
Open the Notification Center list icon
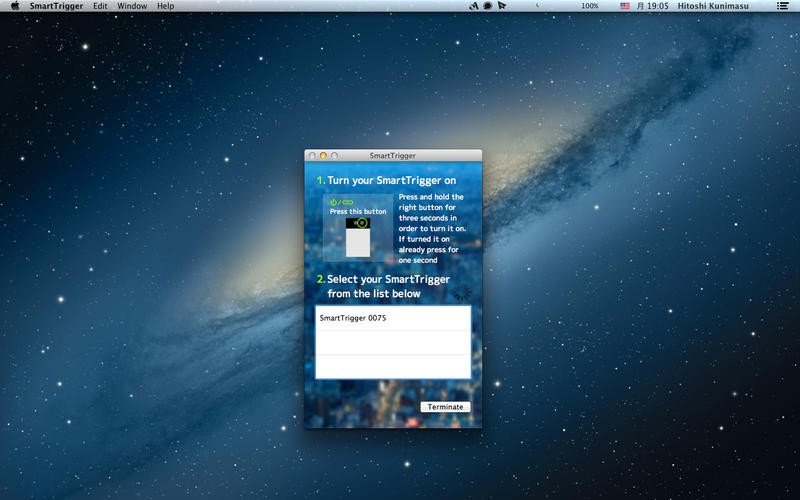(782, 6)
